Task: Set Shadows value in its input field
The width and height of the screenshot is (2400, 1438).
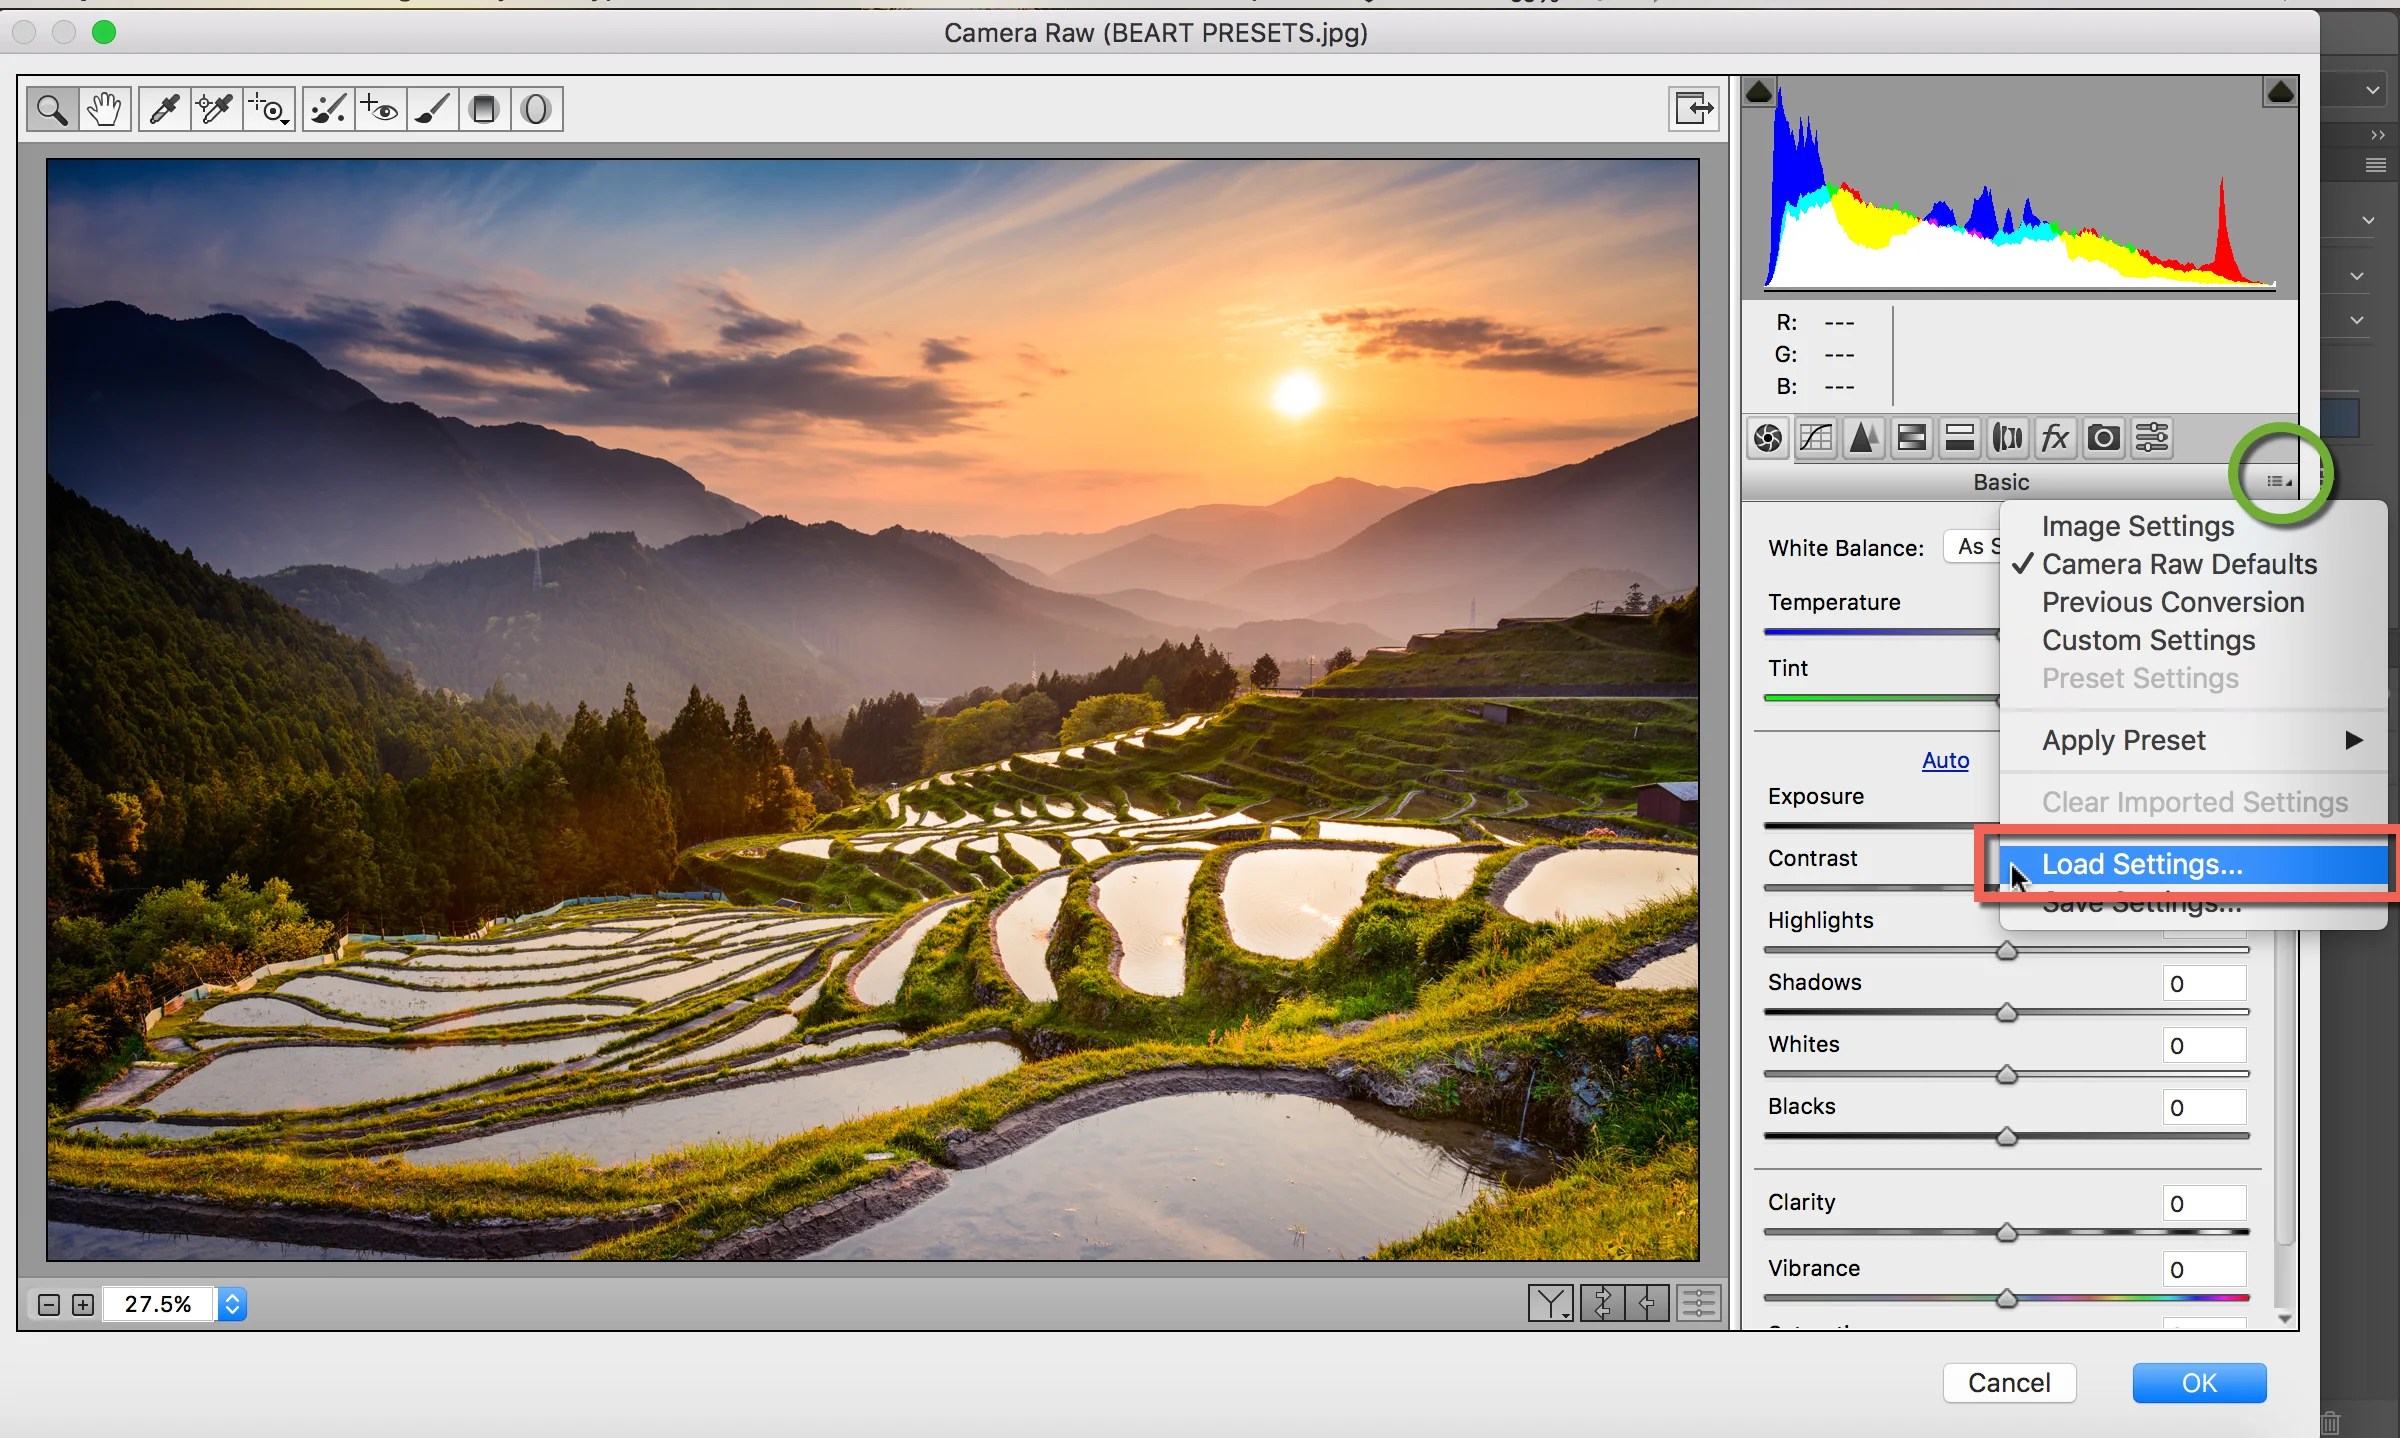Action: click(2204, 984)
